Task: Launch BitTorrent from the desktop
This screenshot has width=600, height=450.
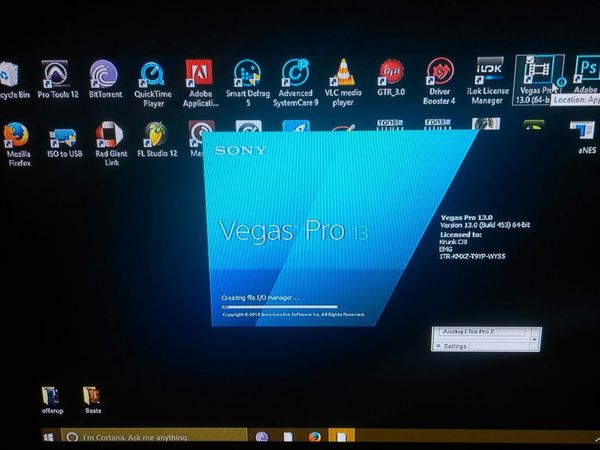Action: click(x=105, y=80)
